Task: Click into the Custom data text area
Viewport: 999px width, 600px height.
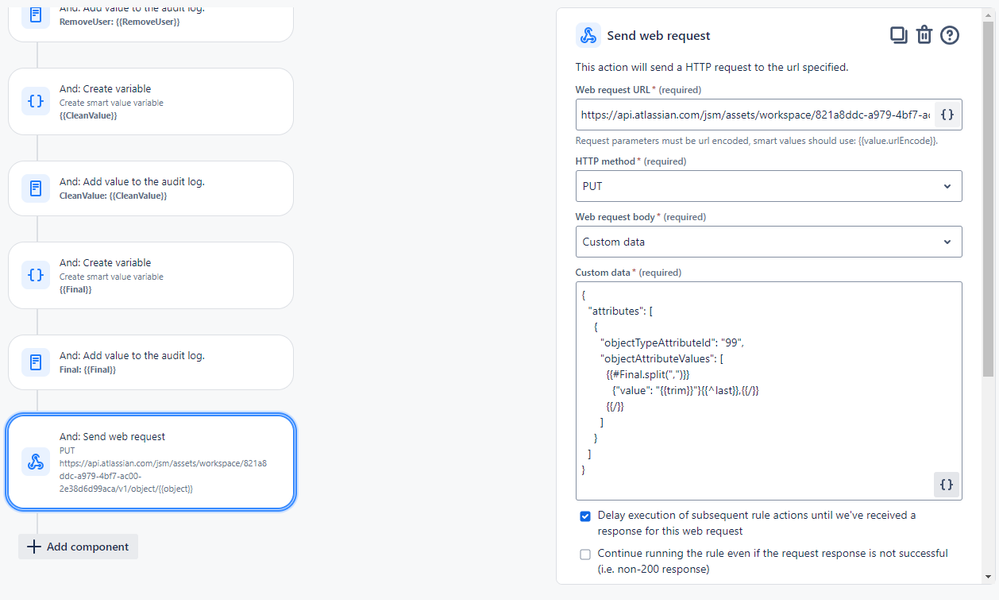Action: 768,390
